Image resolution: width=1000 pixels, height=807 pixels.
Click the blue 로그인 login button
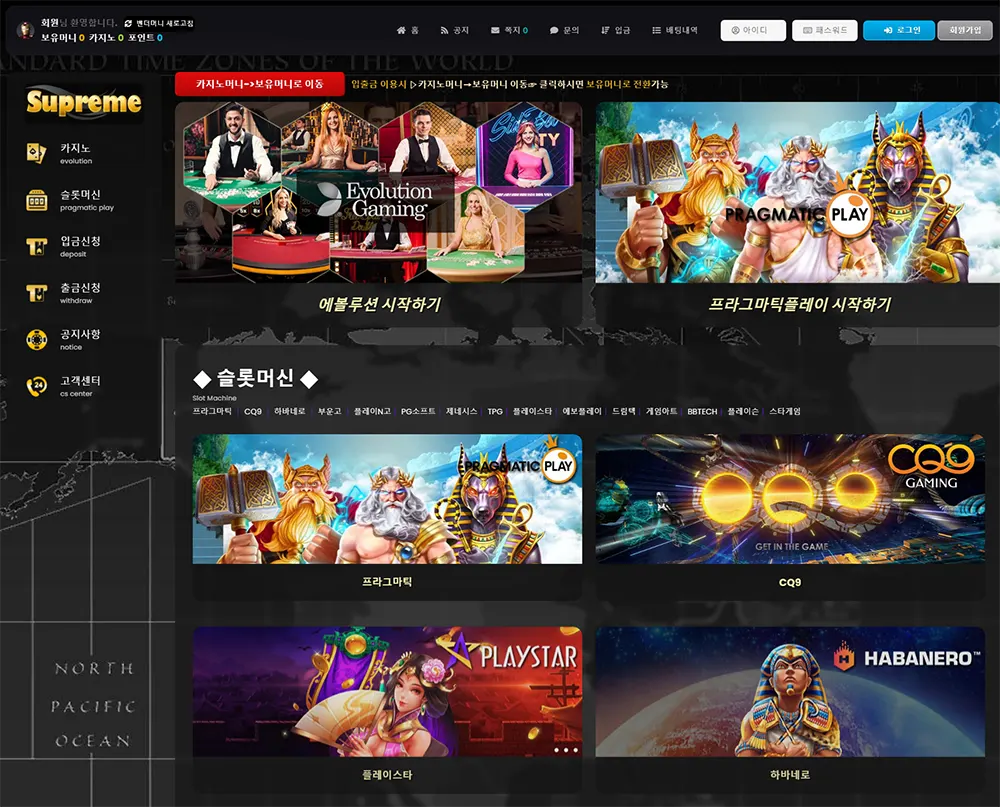pos(899,30)
